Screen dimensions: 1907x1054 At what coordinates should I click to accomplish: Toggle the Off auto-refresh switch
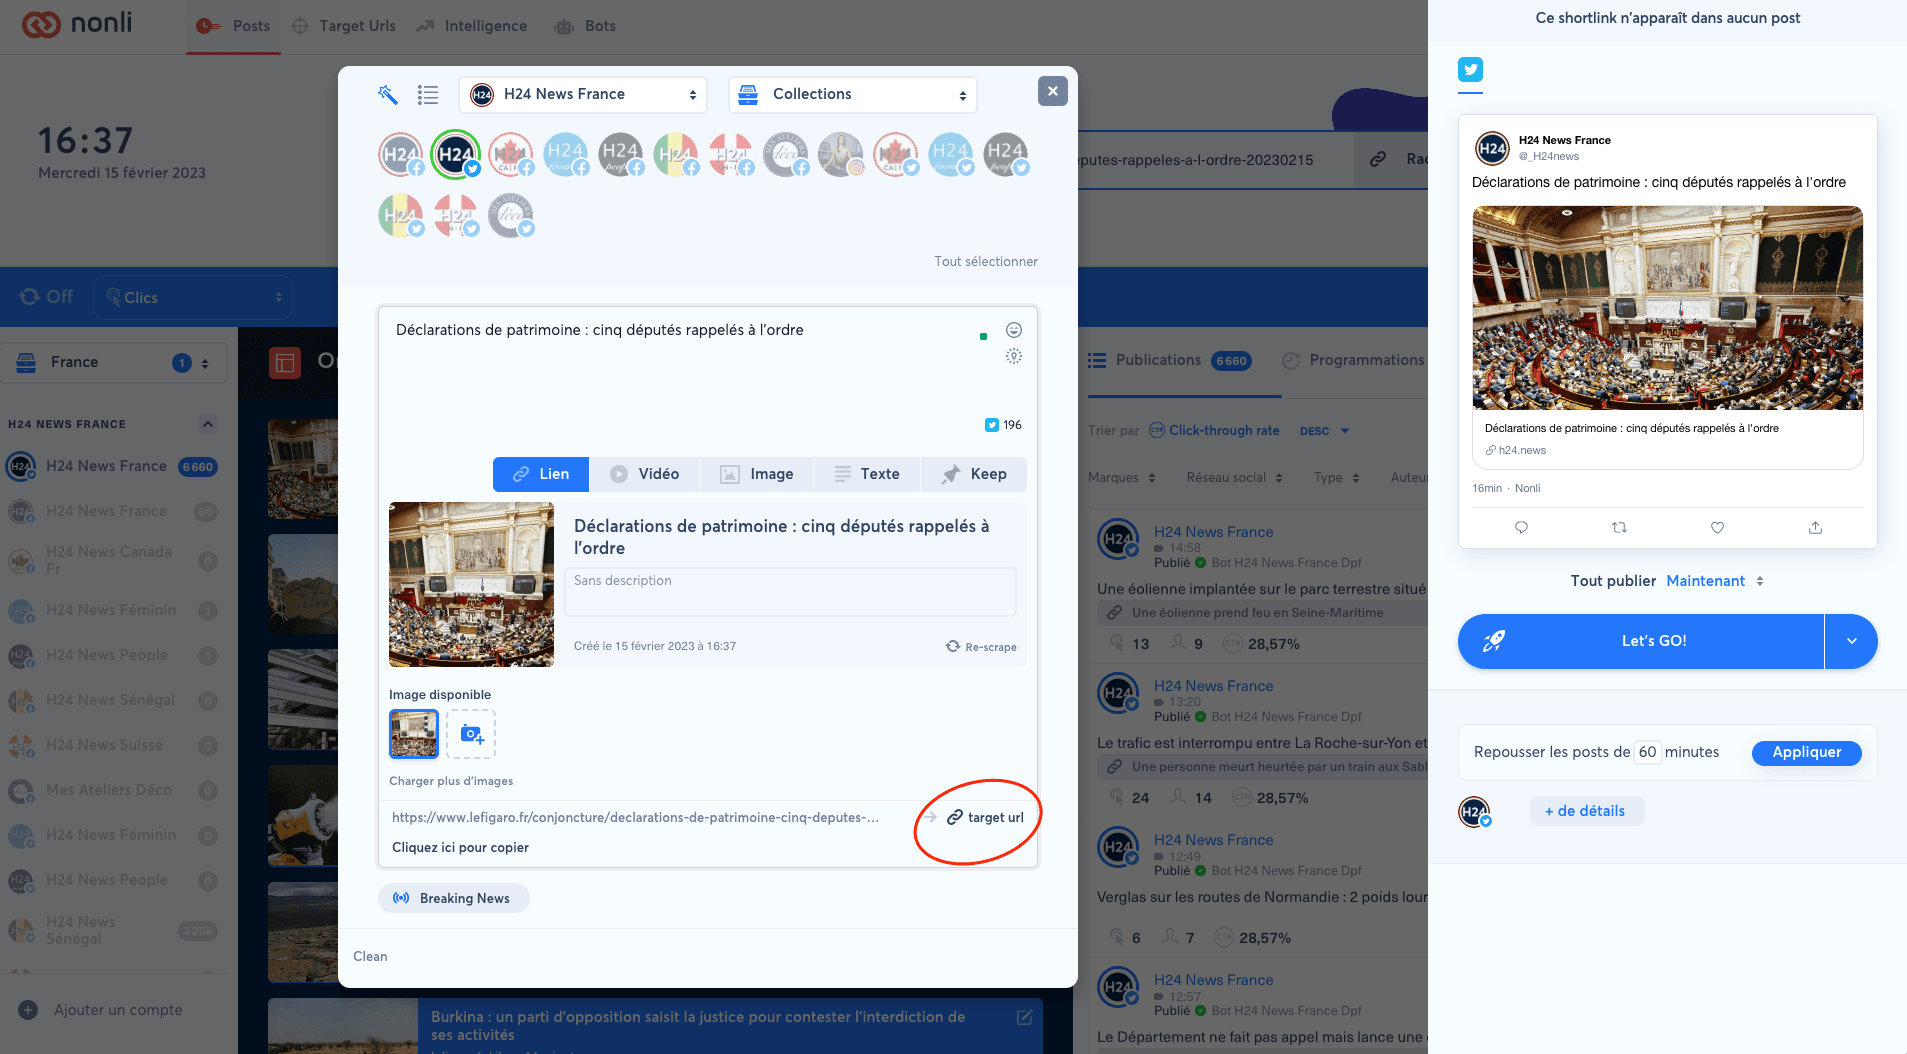pyautogui.click(x=46, y=297)
